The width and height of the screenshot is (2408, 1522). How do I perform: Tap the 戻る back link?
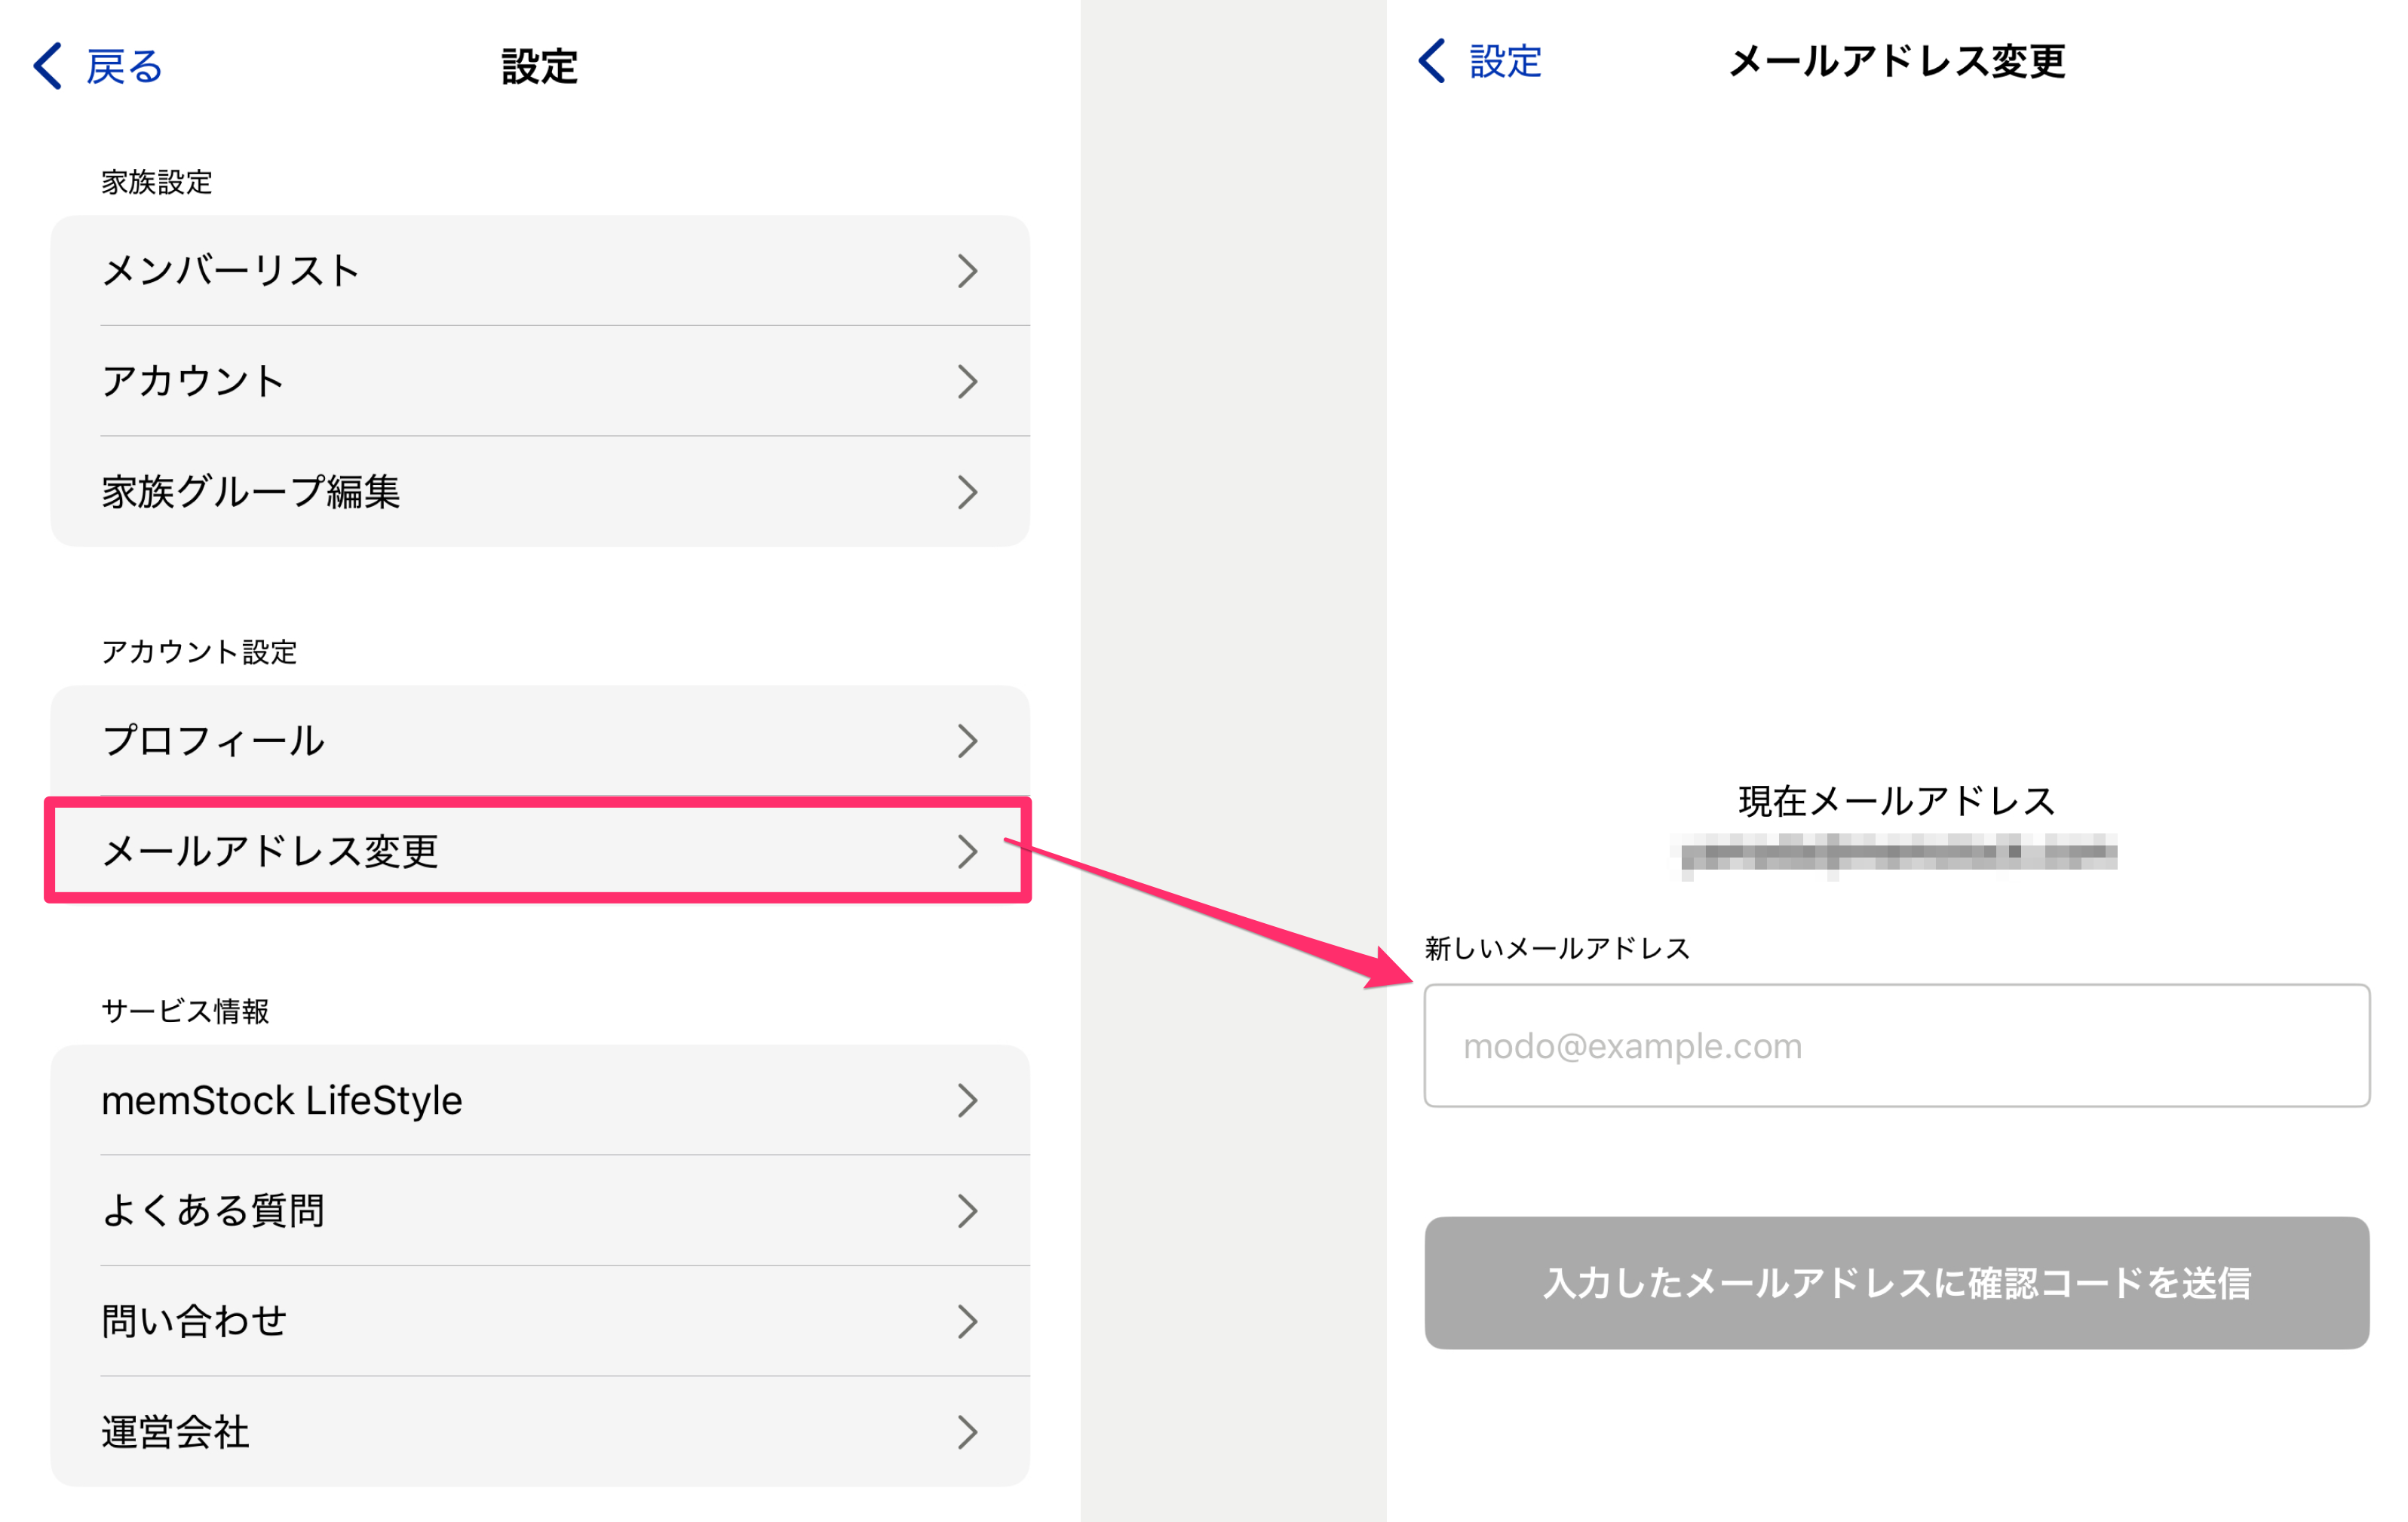(x=124, y=66)
